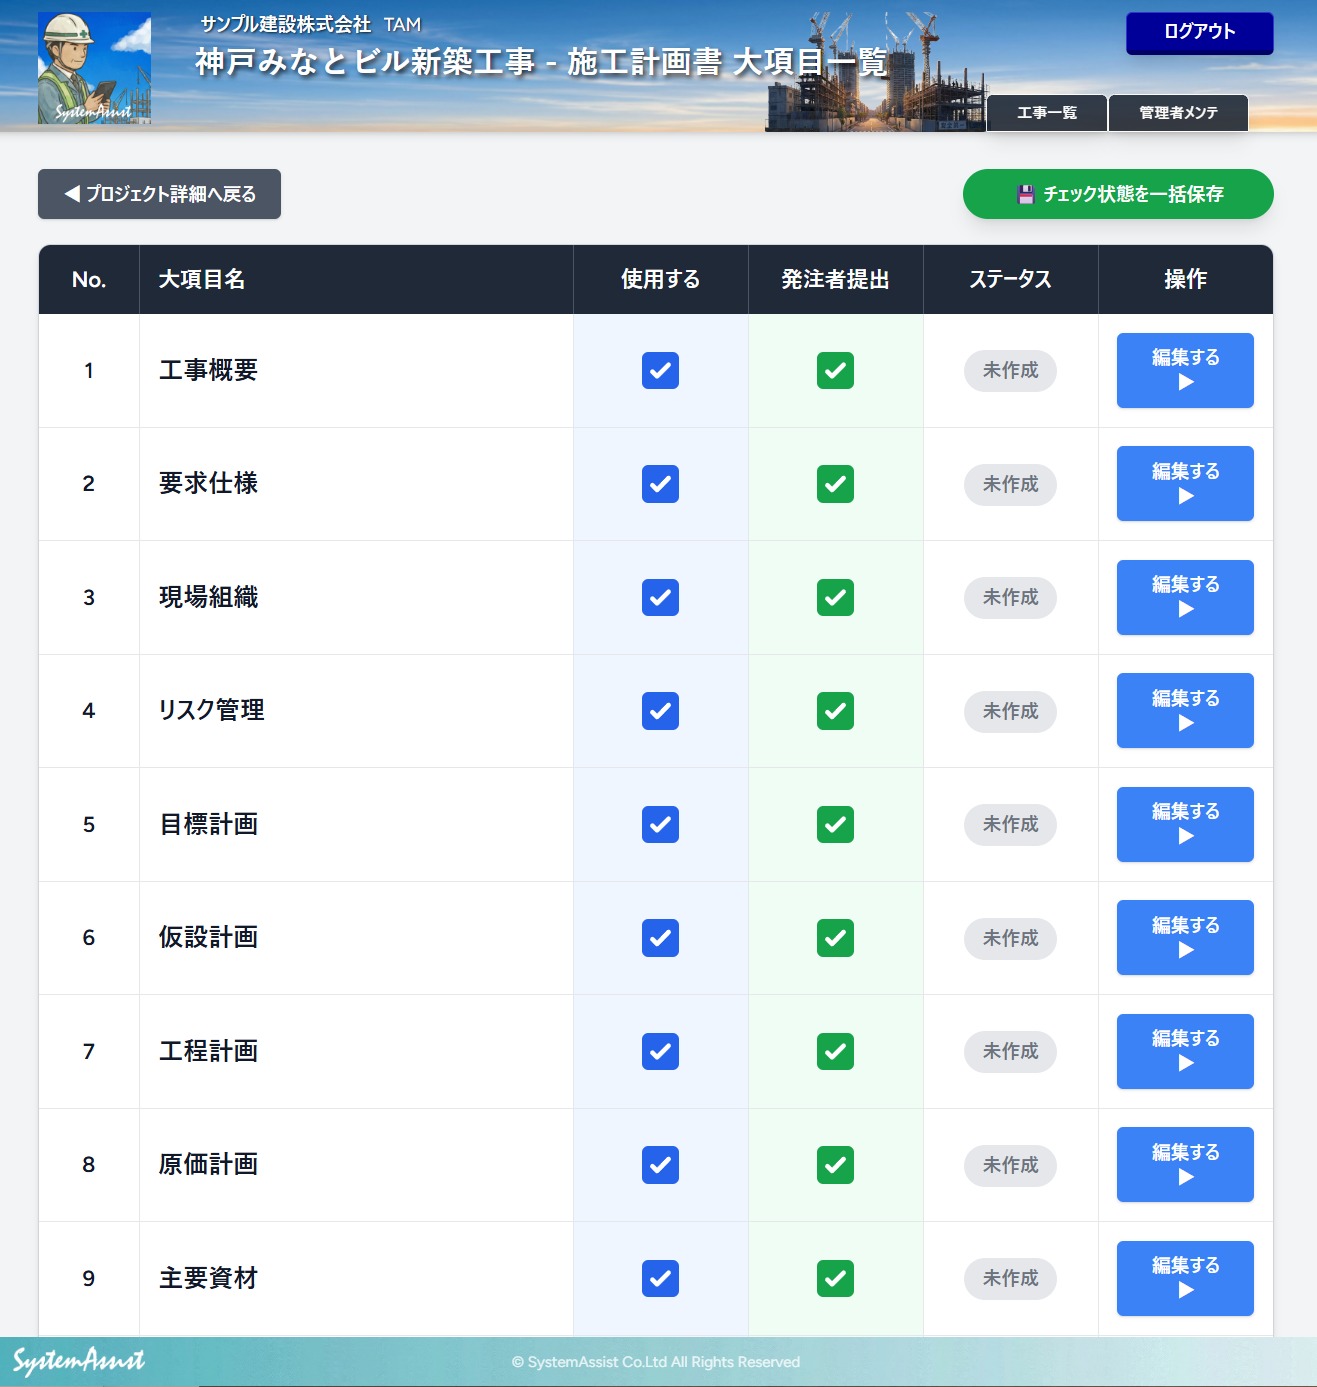
Task: Click the construction worker logo image
Action: tap(94, 68)
